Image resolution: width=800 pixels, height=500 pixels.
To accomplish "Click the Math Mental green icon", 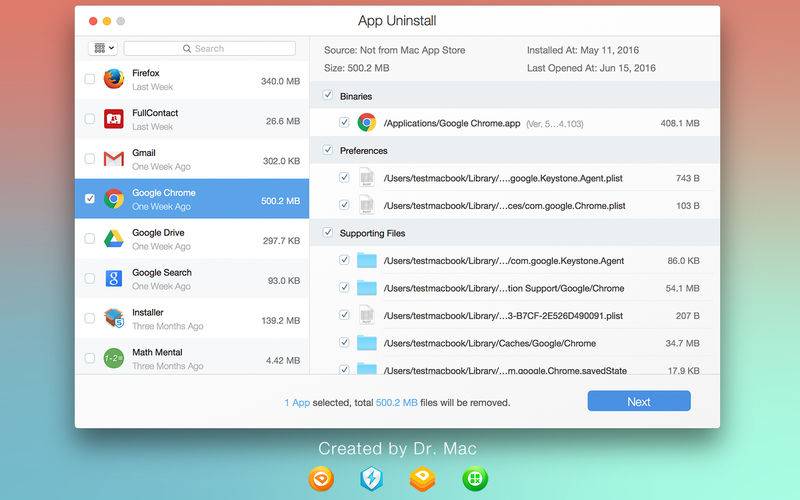I will click(x=113, y=358).
